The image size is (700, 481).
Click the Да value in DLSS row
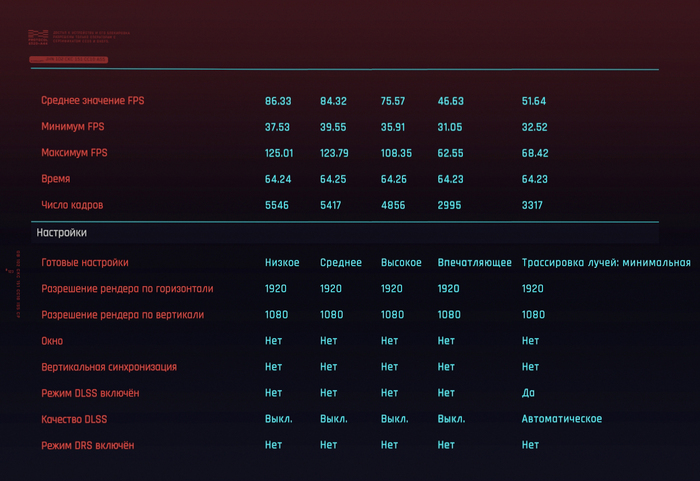(528, 393)
